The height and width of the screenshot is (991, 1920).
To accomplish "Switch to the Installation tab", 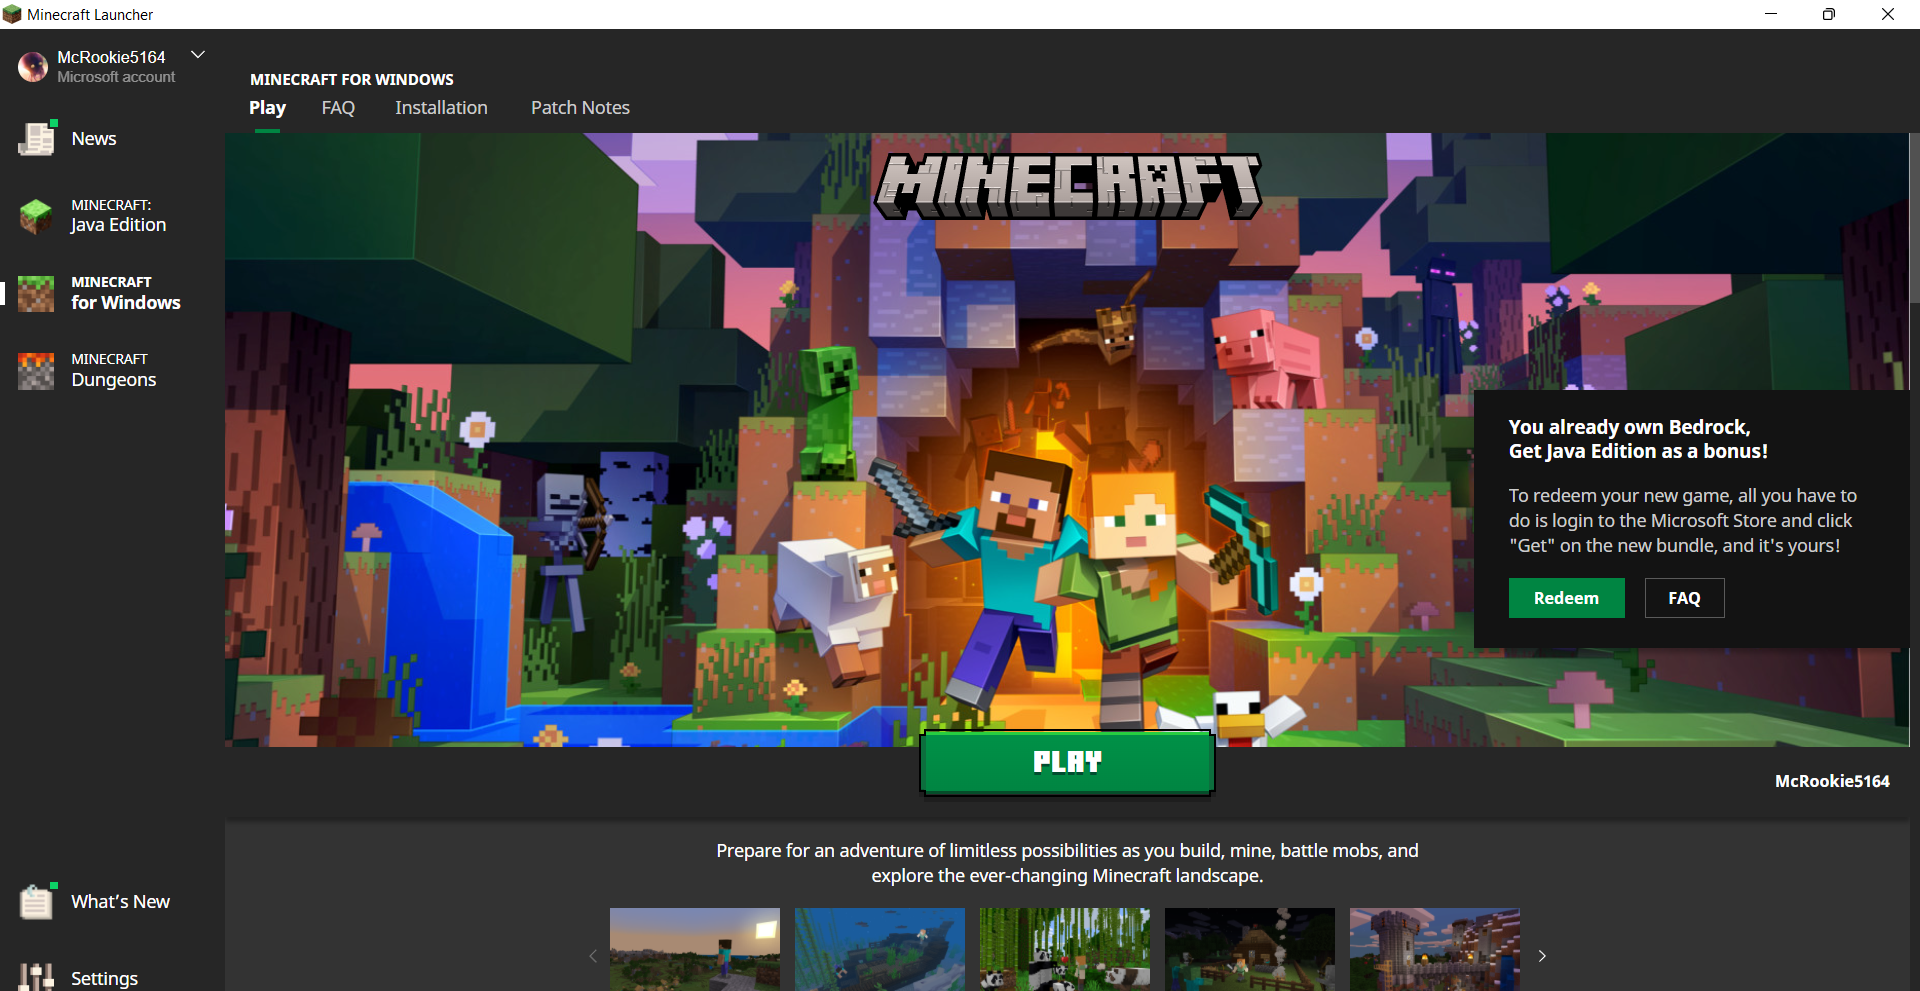I will [441, 108].
